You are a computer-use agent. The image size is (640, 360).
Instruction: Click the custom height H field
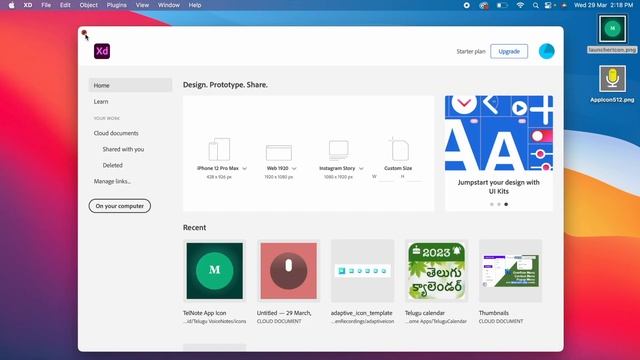(414, 177)
